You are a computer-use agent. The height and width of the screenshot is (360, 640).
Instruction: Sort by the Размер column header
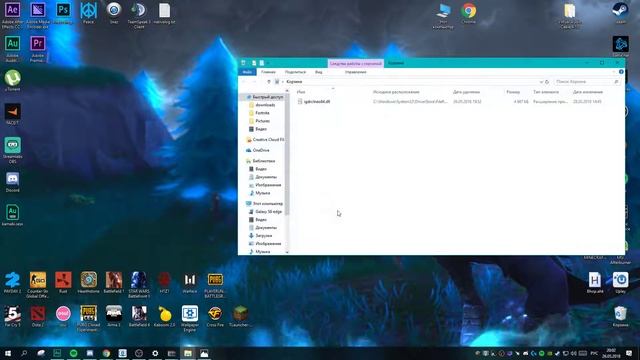point(513,92)
